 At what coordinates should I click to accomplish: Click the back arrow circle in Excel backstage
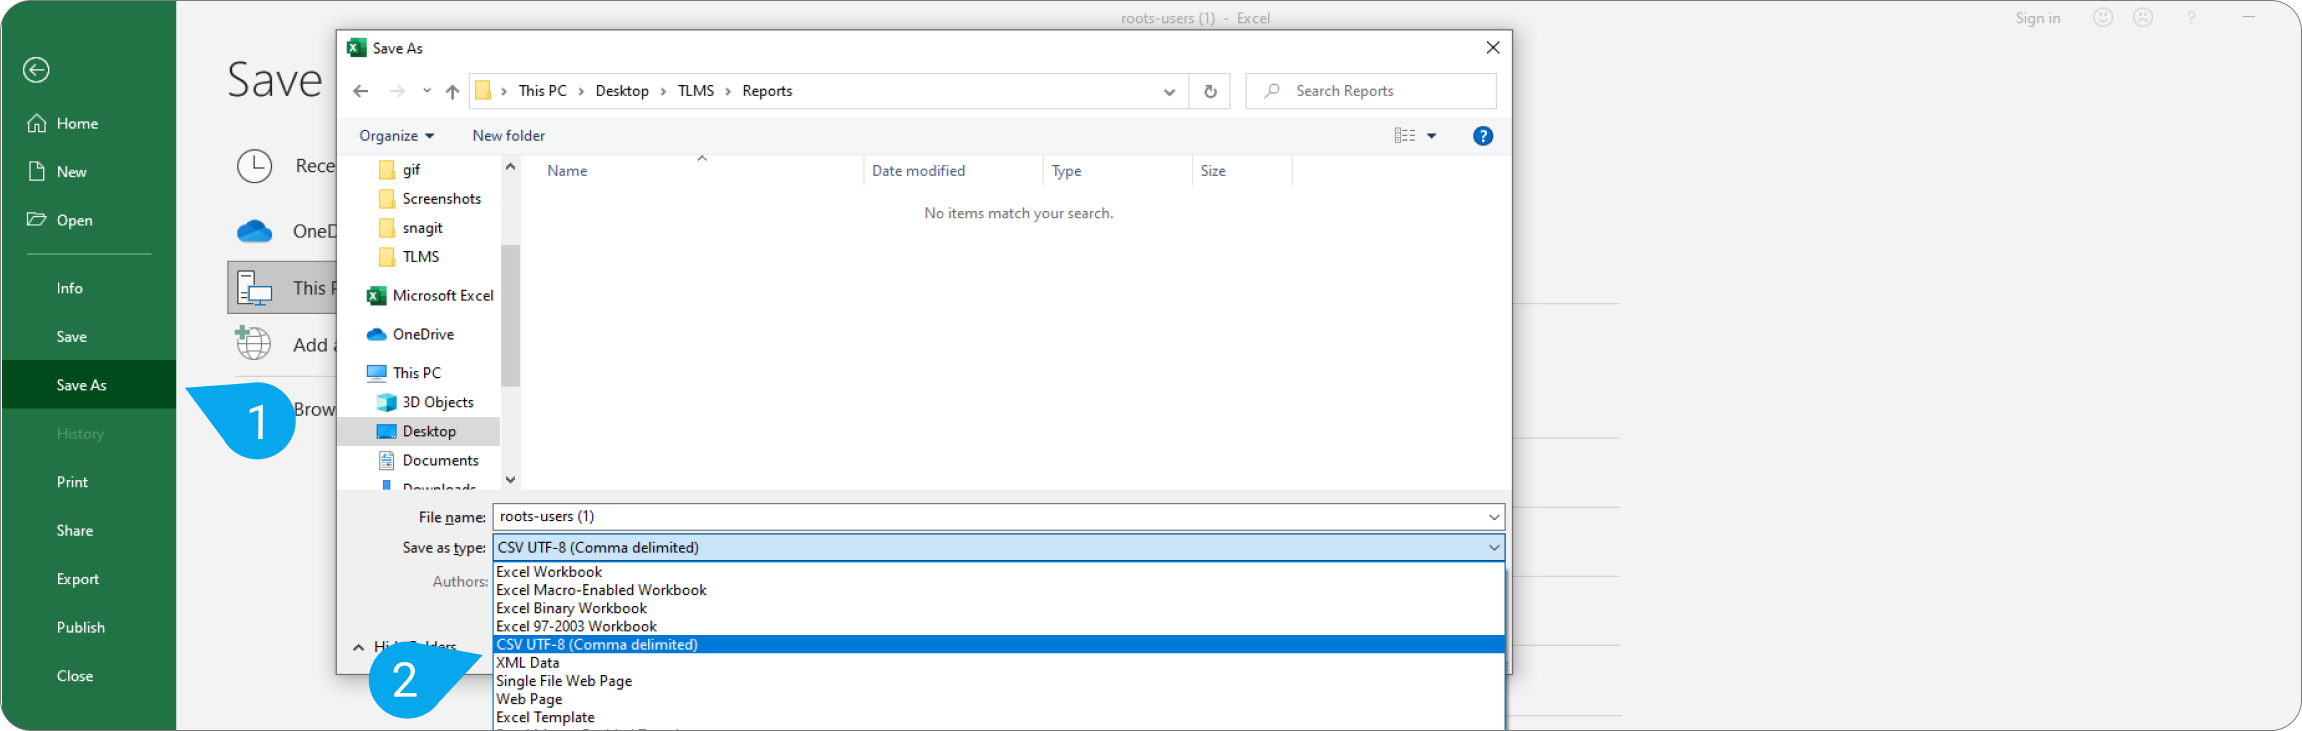36,70
